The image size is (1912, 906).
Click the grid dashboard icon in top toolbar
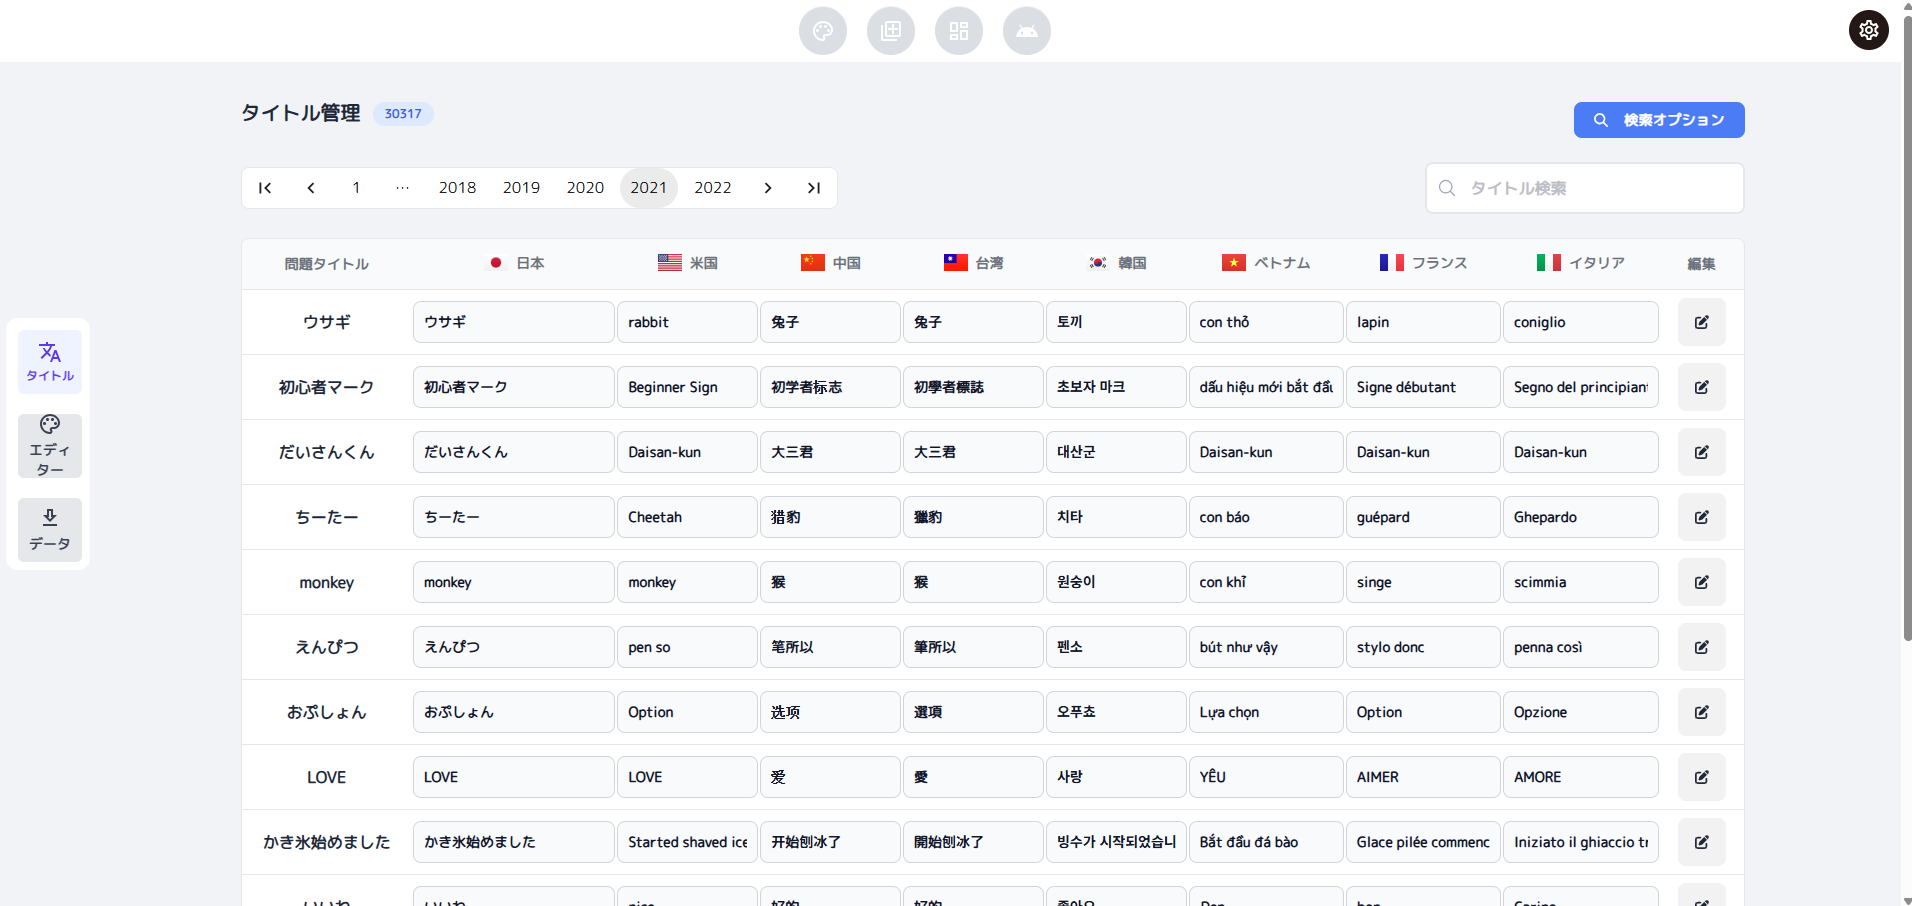point(959,31)
